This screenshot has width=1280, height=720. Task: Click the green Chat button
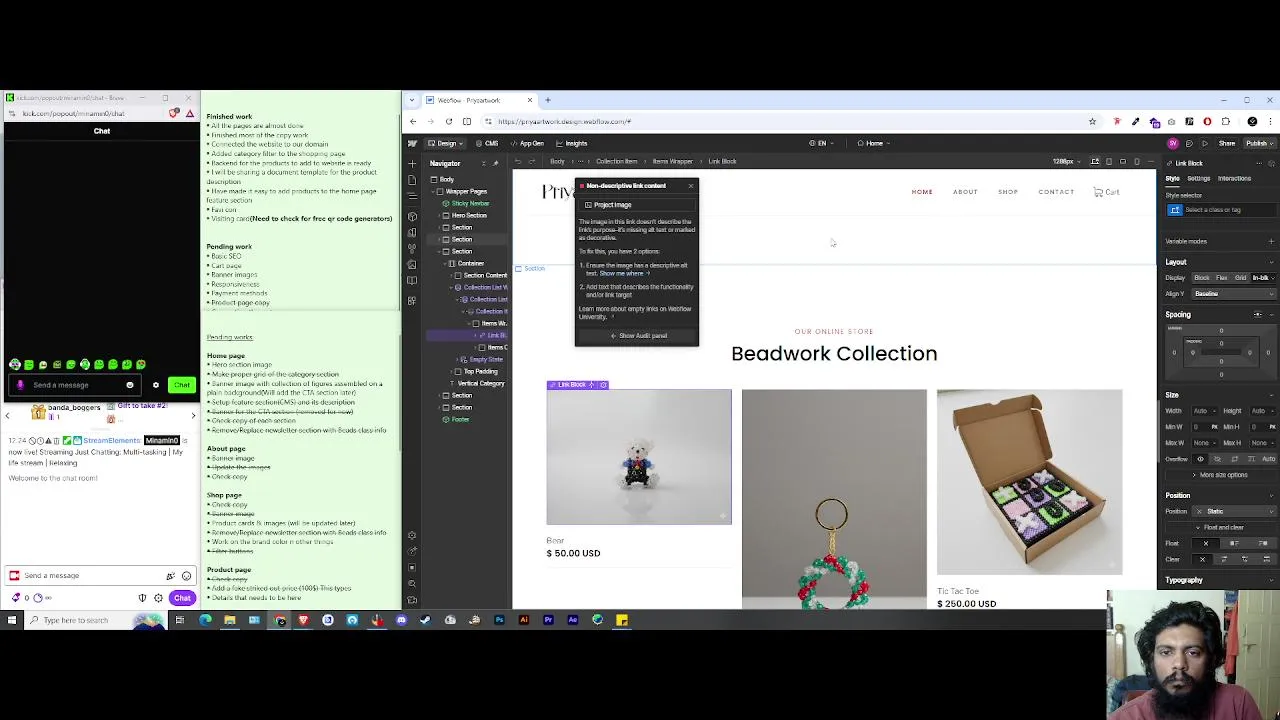tap(181, 385)
